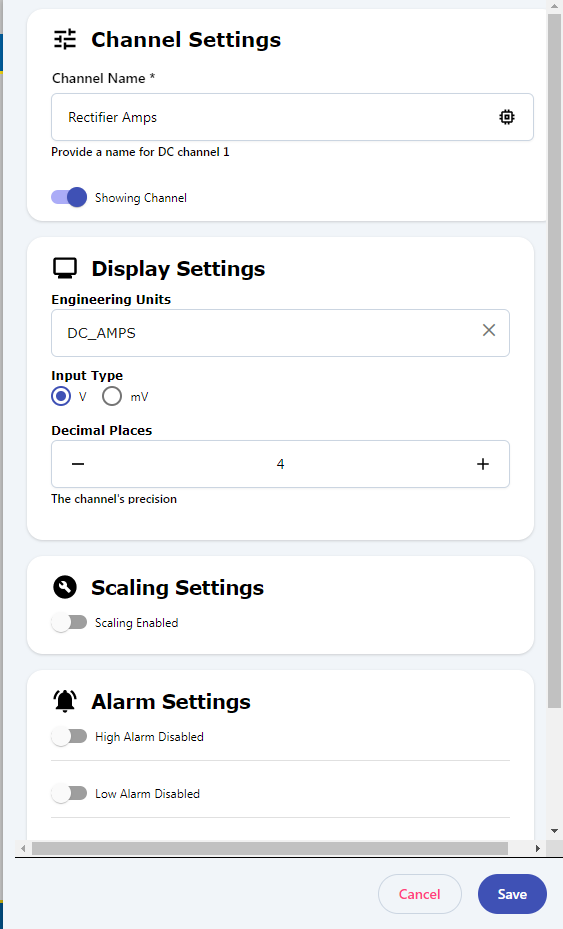Click the Display Settings monitor icon
The height and width of the screenshot is (929, 563).
pos(65,268)
